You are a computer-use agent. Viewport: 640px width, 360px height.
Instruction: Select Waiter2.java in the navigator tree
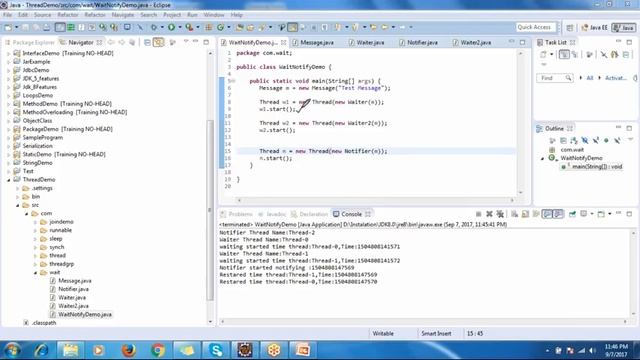(x=73, y=306)
